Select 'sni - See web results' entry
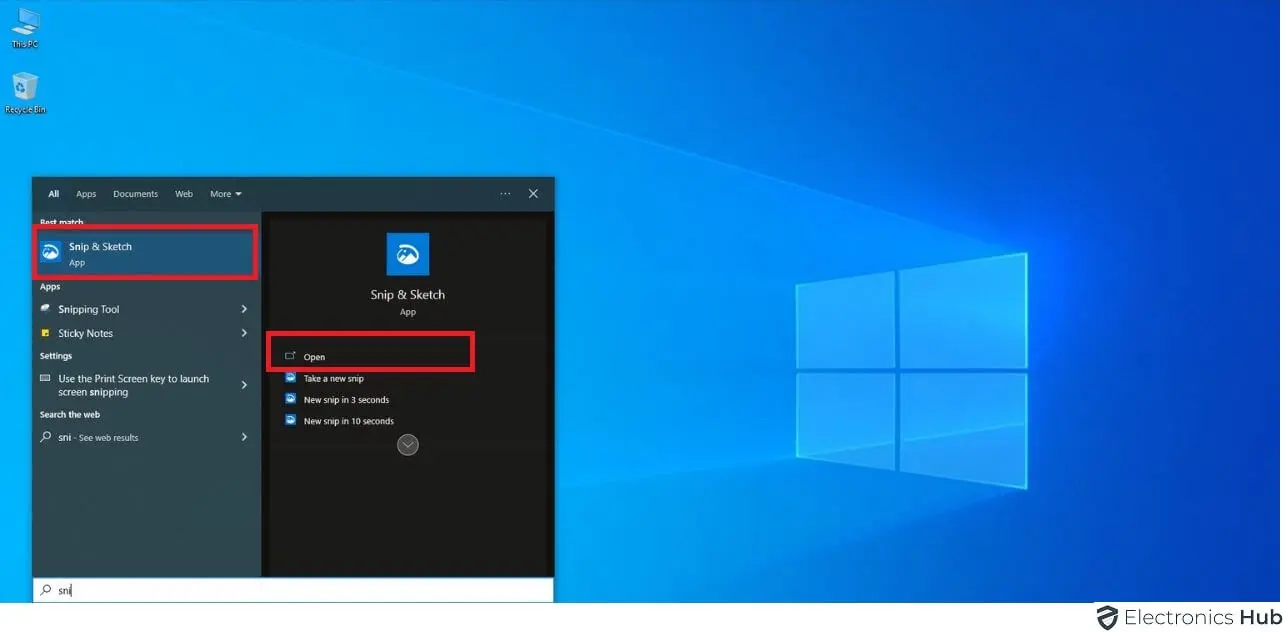 [x=134, y=437]
